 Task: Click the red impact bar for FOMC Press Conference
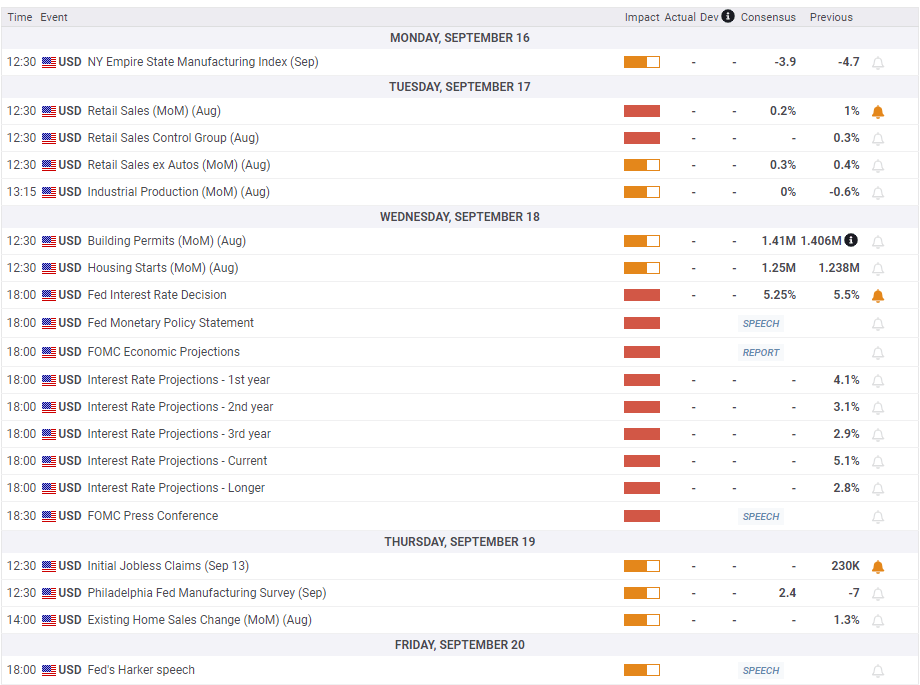point(642,516)
